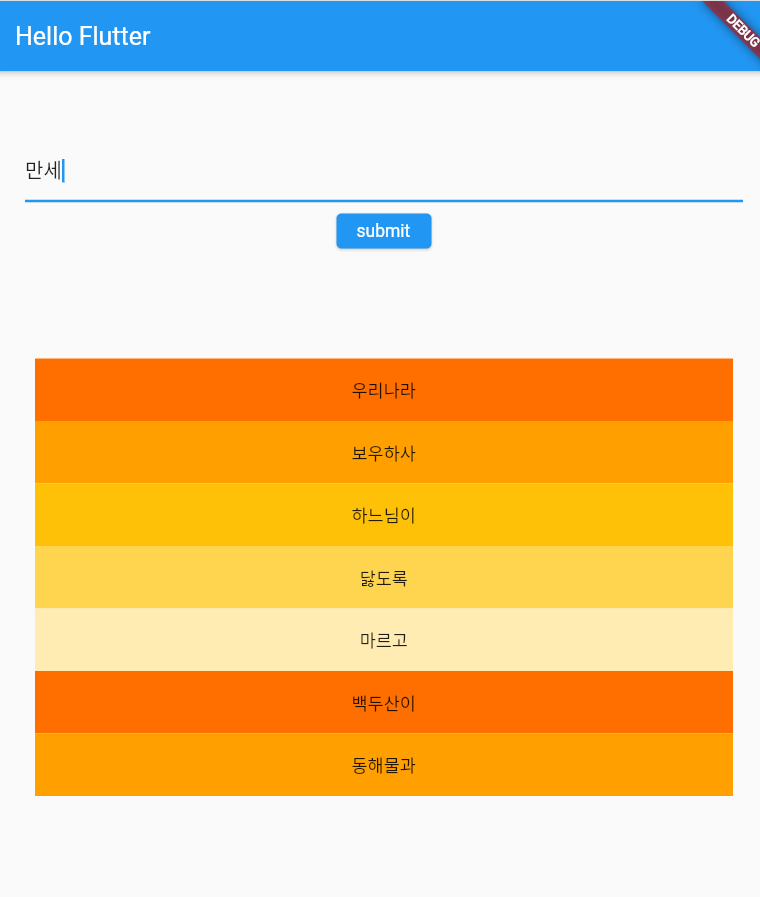Click the darkest orange row labeled 우리나라

pos(383,390)
